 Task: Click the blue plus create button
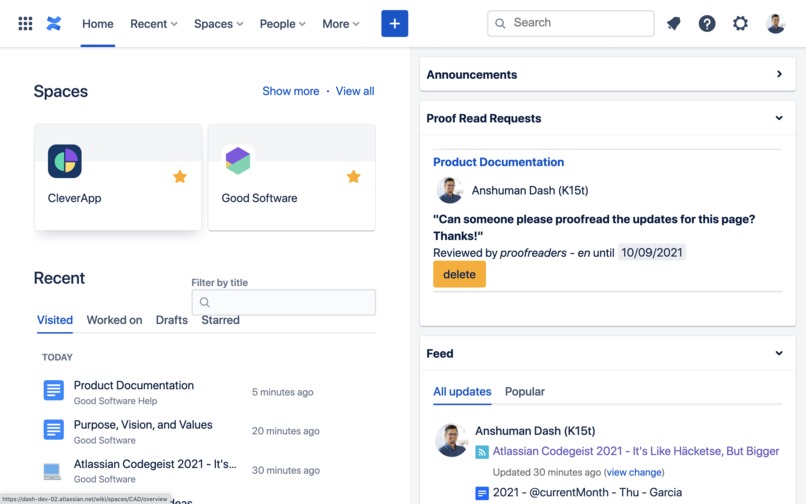click(x=394, y=24)
